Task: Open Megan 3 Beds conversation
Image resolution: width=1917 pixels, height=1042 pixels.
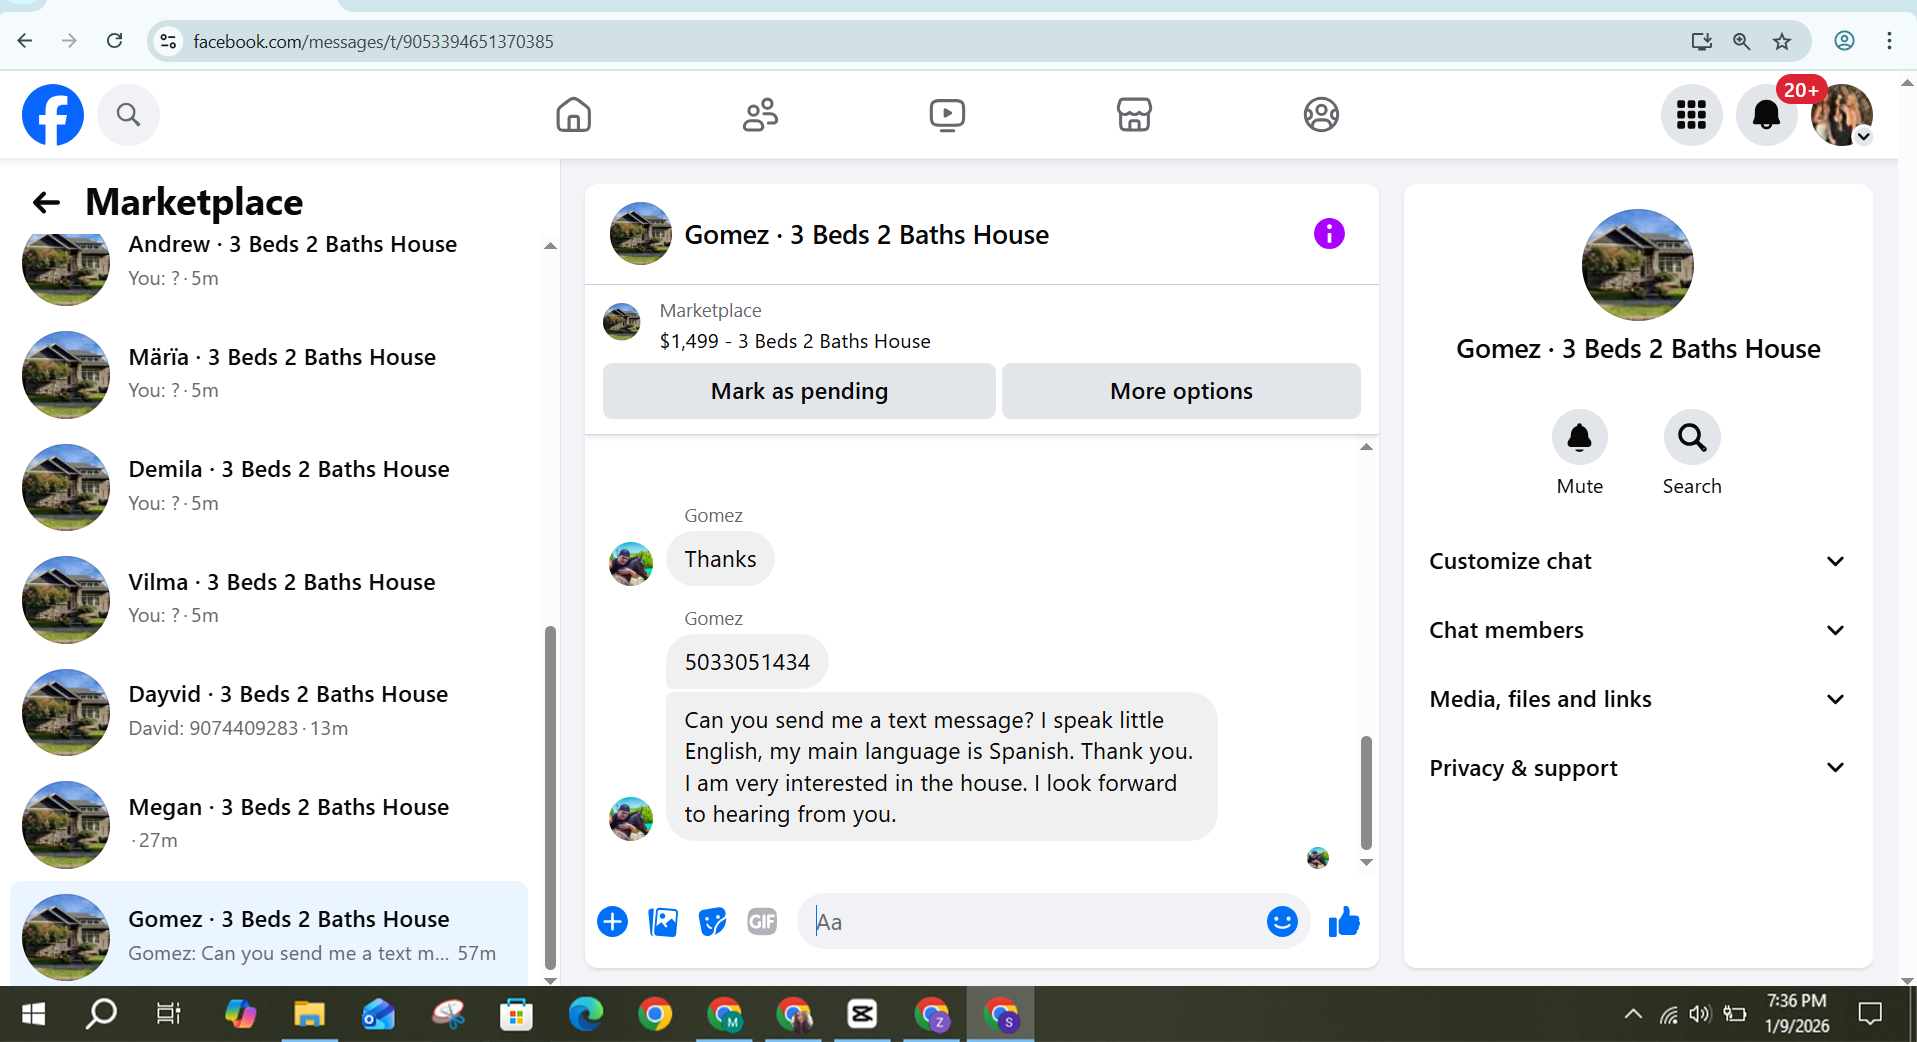Action: coord(268,824)
